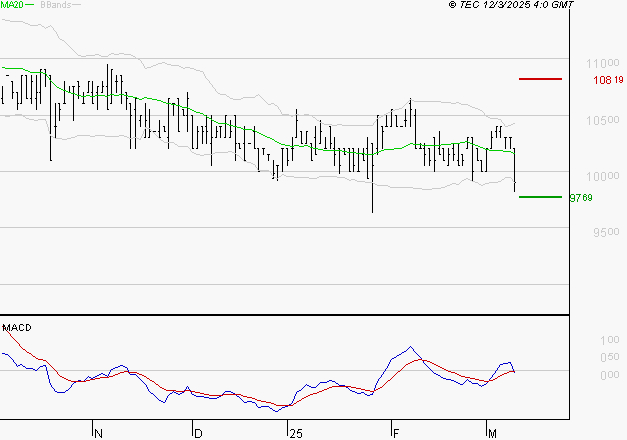Click the red 108.19 resistance line
Viewport: 627px width, 440px height.
coord(540,79)
